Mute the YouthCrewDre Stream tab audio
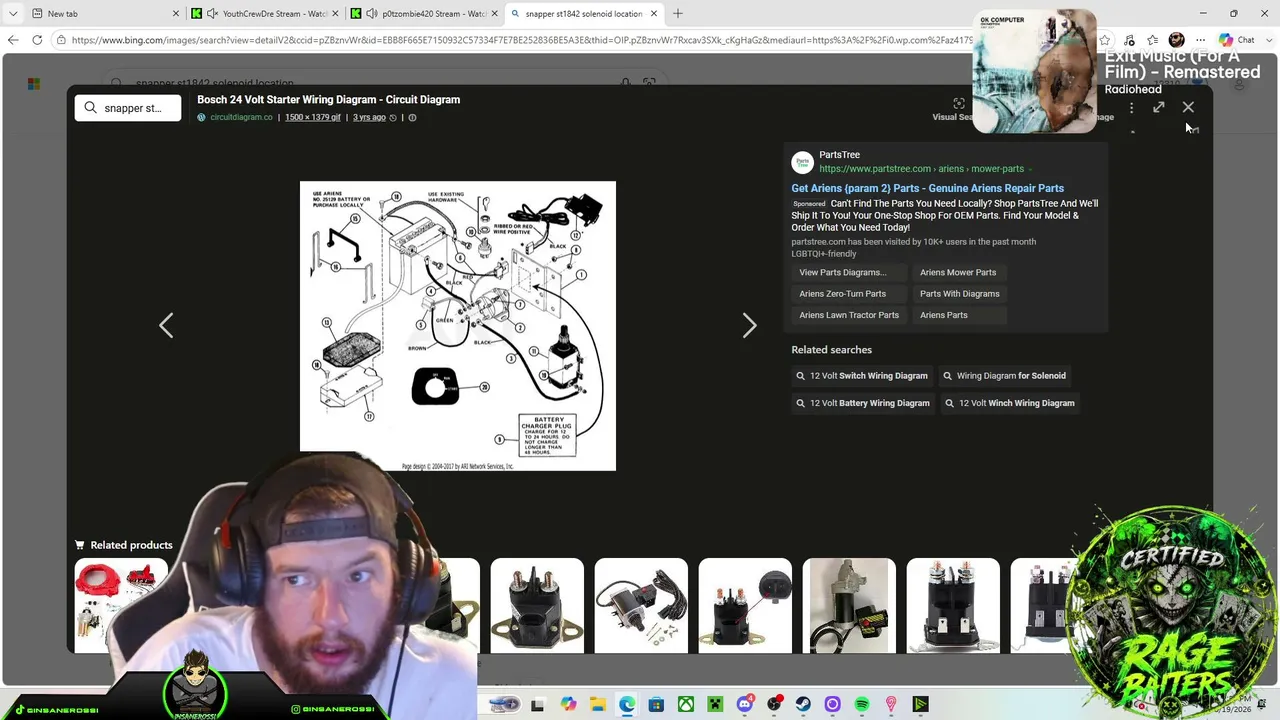1280x720 pixels. click(x=212, y=13)
